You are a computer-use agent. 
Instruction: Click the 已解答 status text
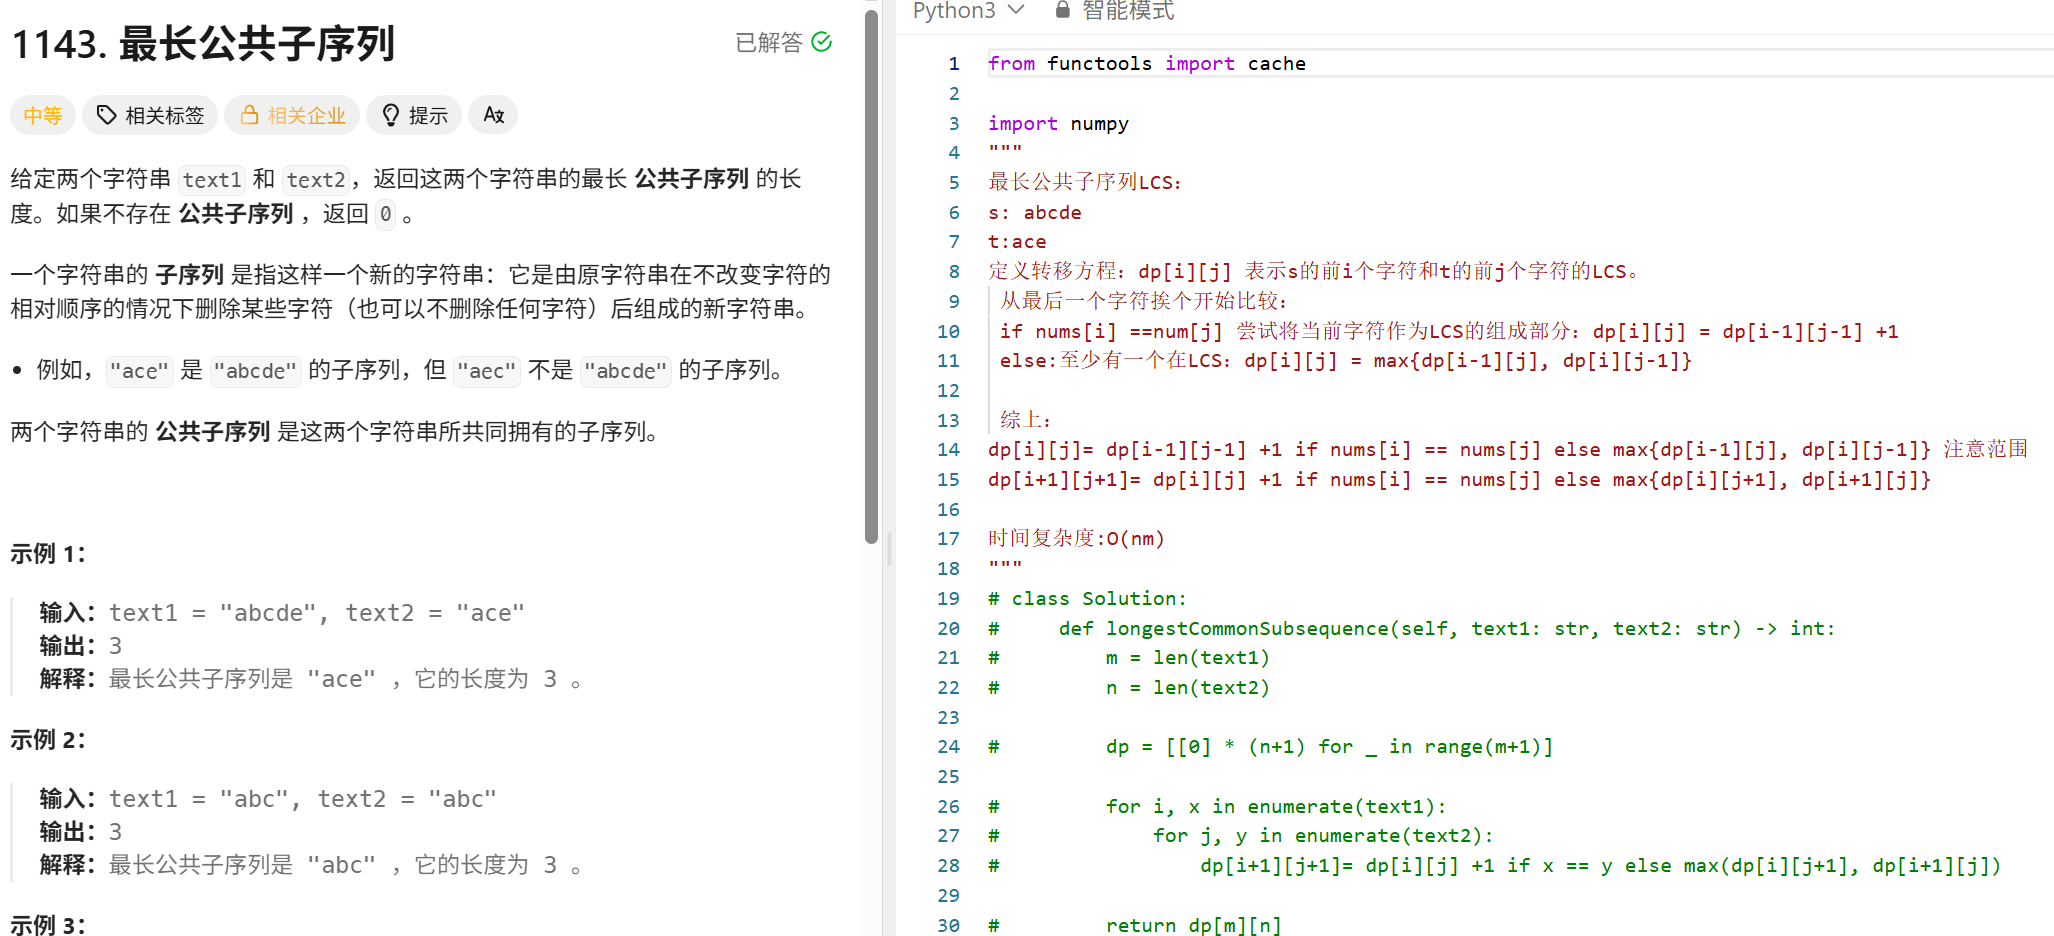tap(769, 42)
